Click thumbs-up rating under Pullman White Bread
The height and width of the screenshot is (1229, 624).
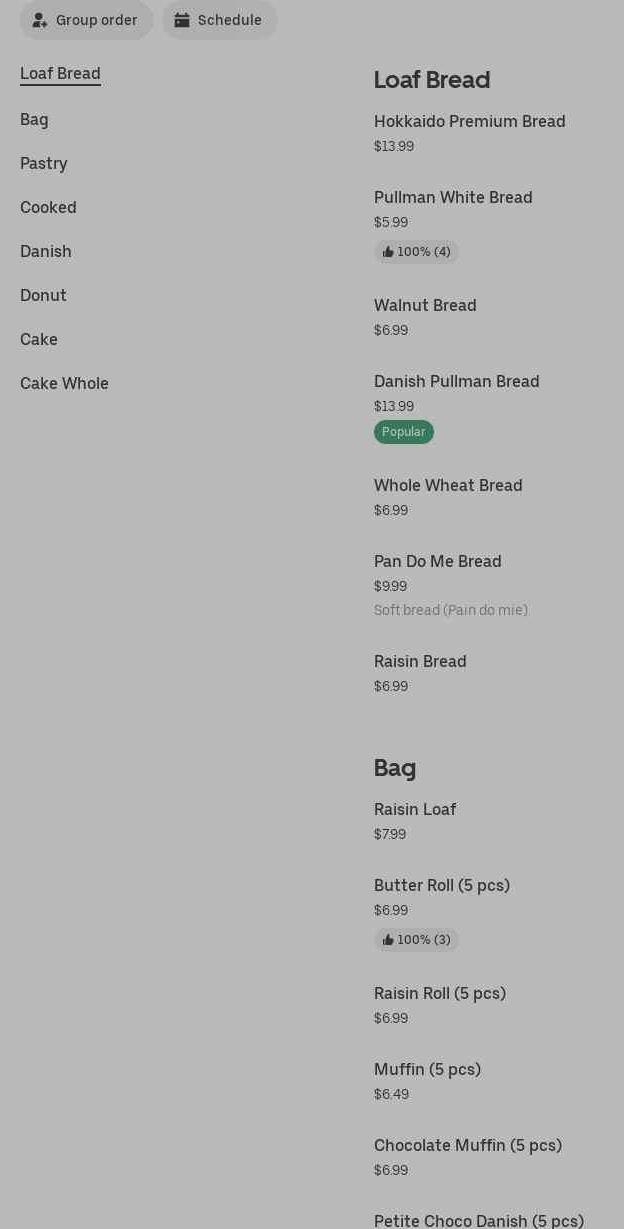pos(416,252)
